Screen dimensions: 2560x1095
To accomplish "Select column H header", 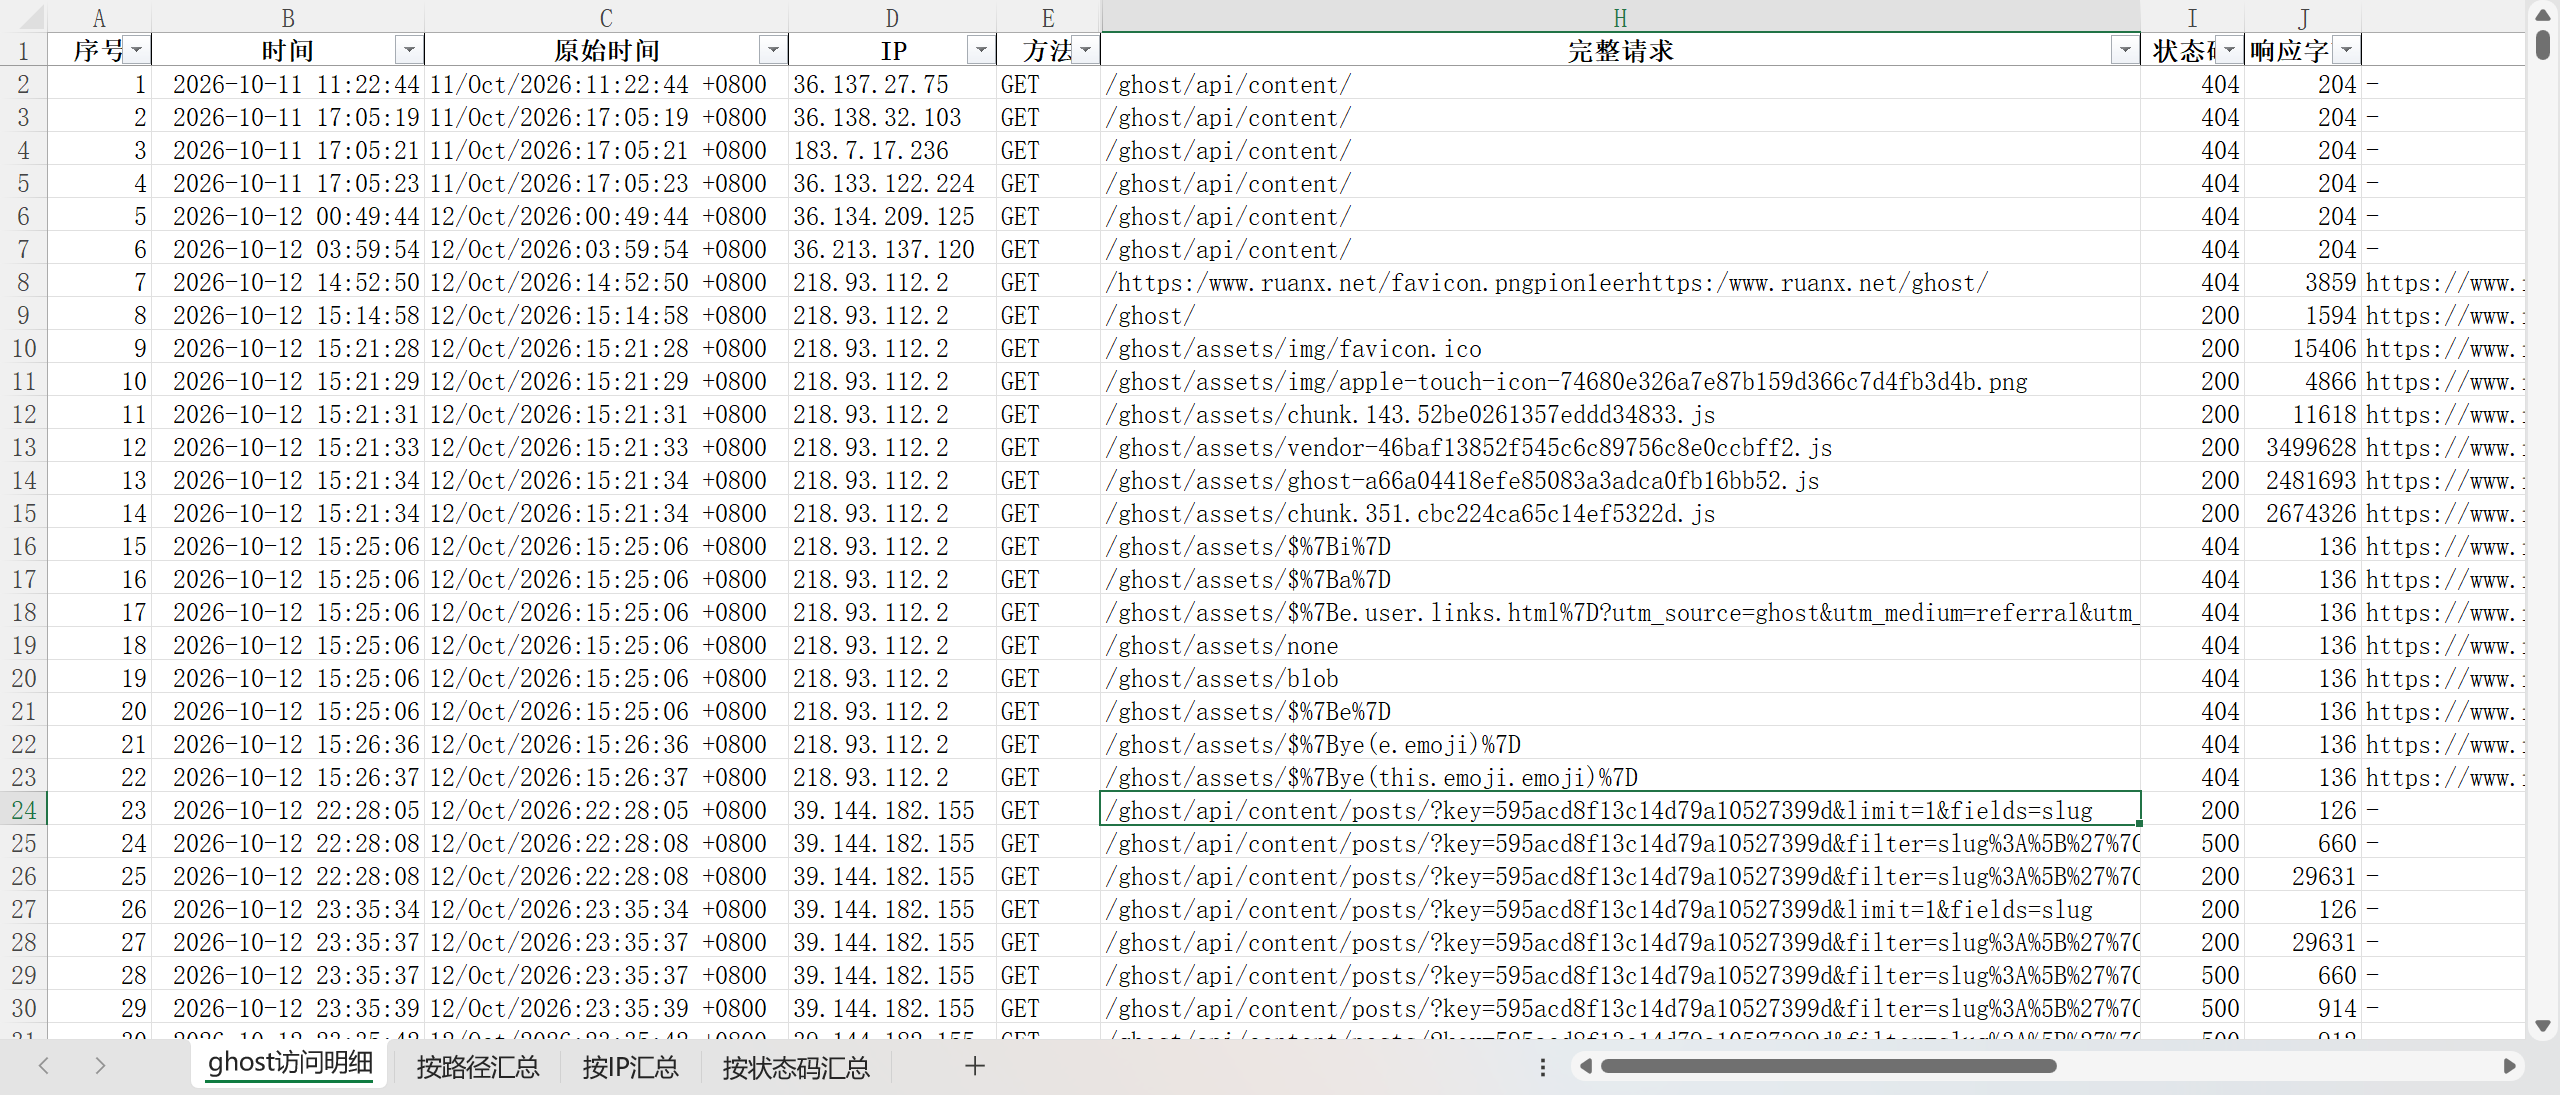I will tap(1620, 17).
